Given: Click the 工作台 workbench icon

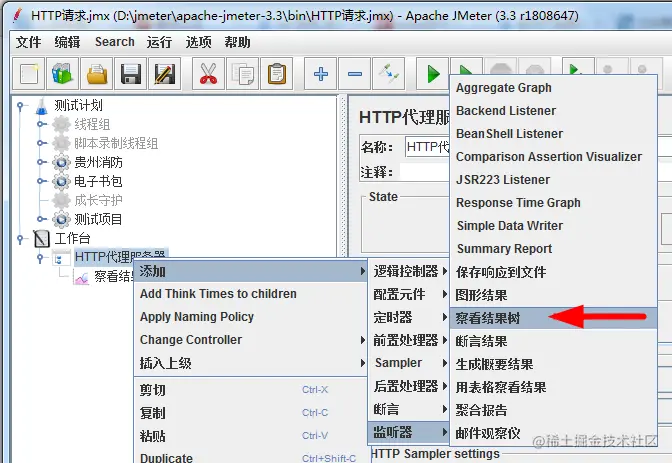Looking at the screenshot, I should click(42, 238).
